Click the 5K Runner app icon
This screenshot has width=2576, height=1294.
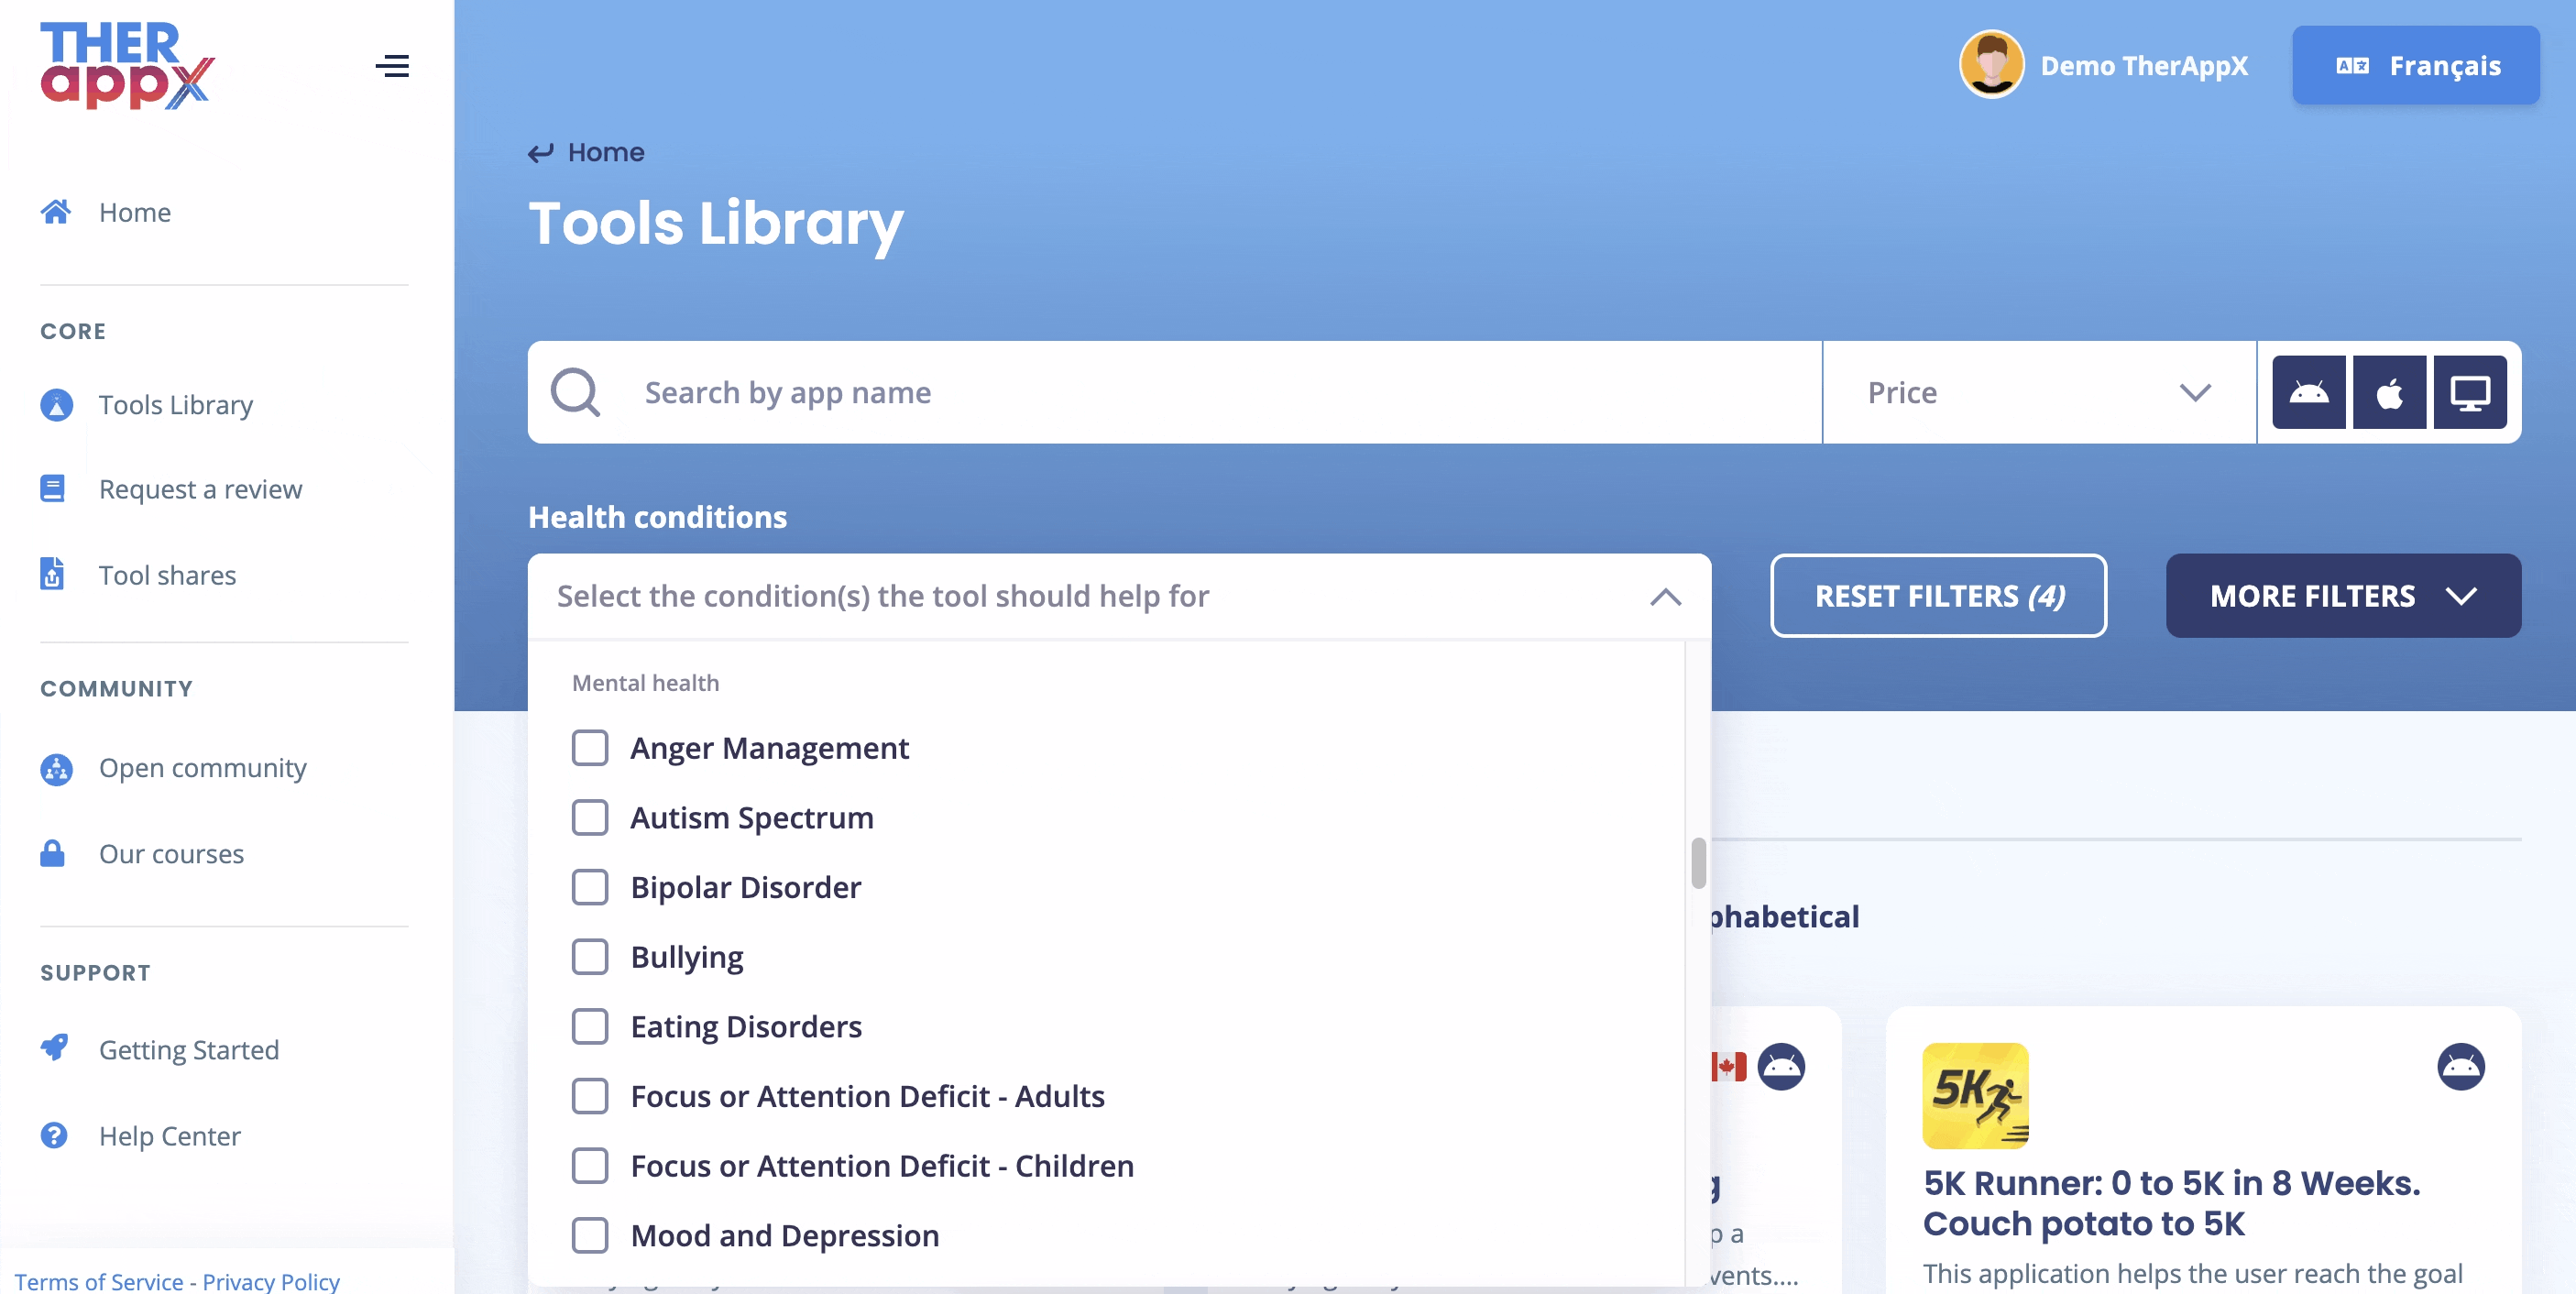click(x=1975, y=1095)
